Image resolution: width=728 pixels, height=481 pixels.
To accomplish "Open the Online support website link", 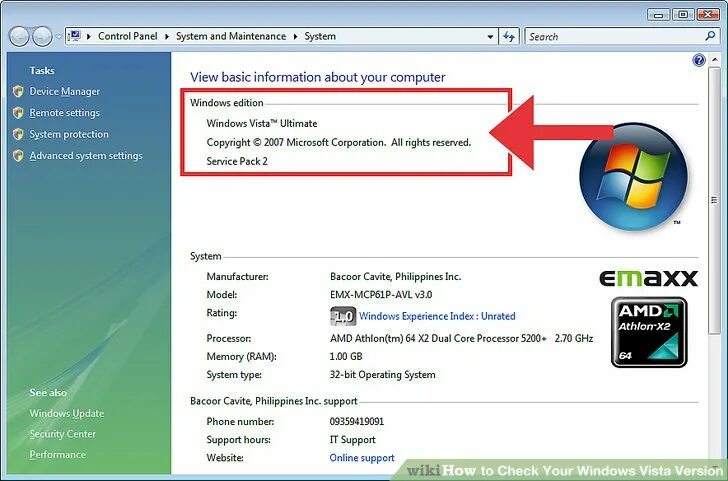I will coord(362,458).
